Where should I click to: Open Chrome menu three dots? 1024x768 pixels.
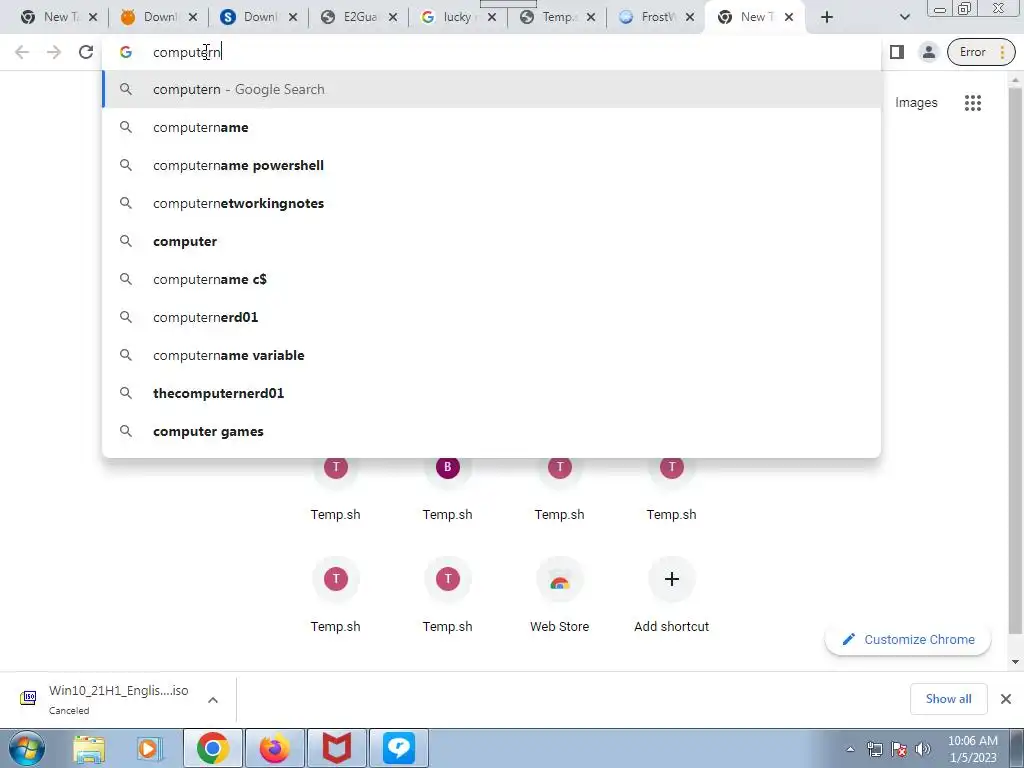(1002, 52)
